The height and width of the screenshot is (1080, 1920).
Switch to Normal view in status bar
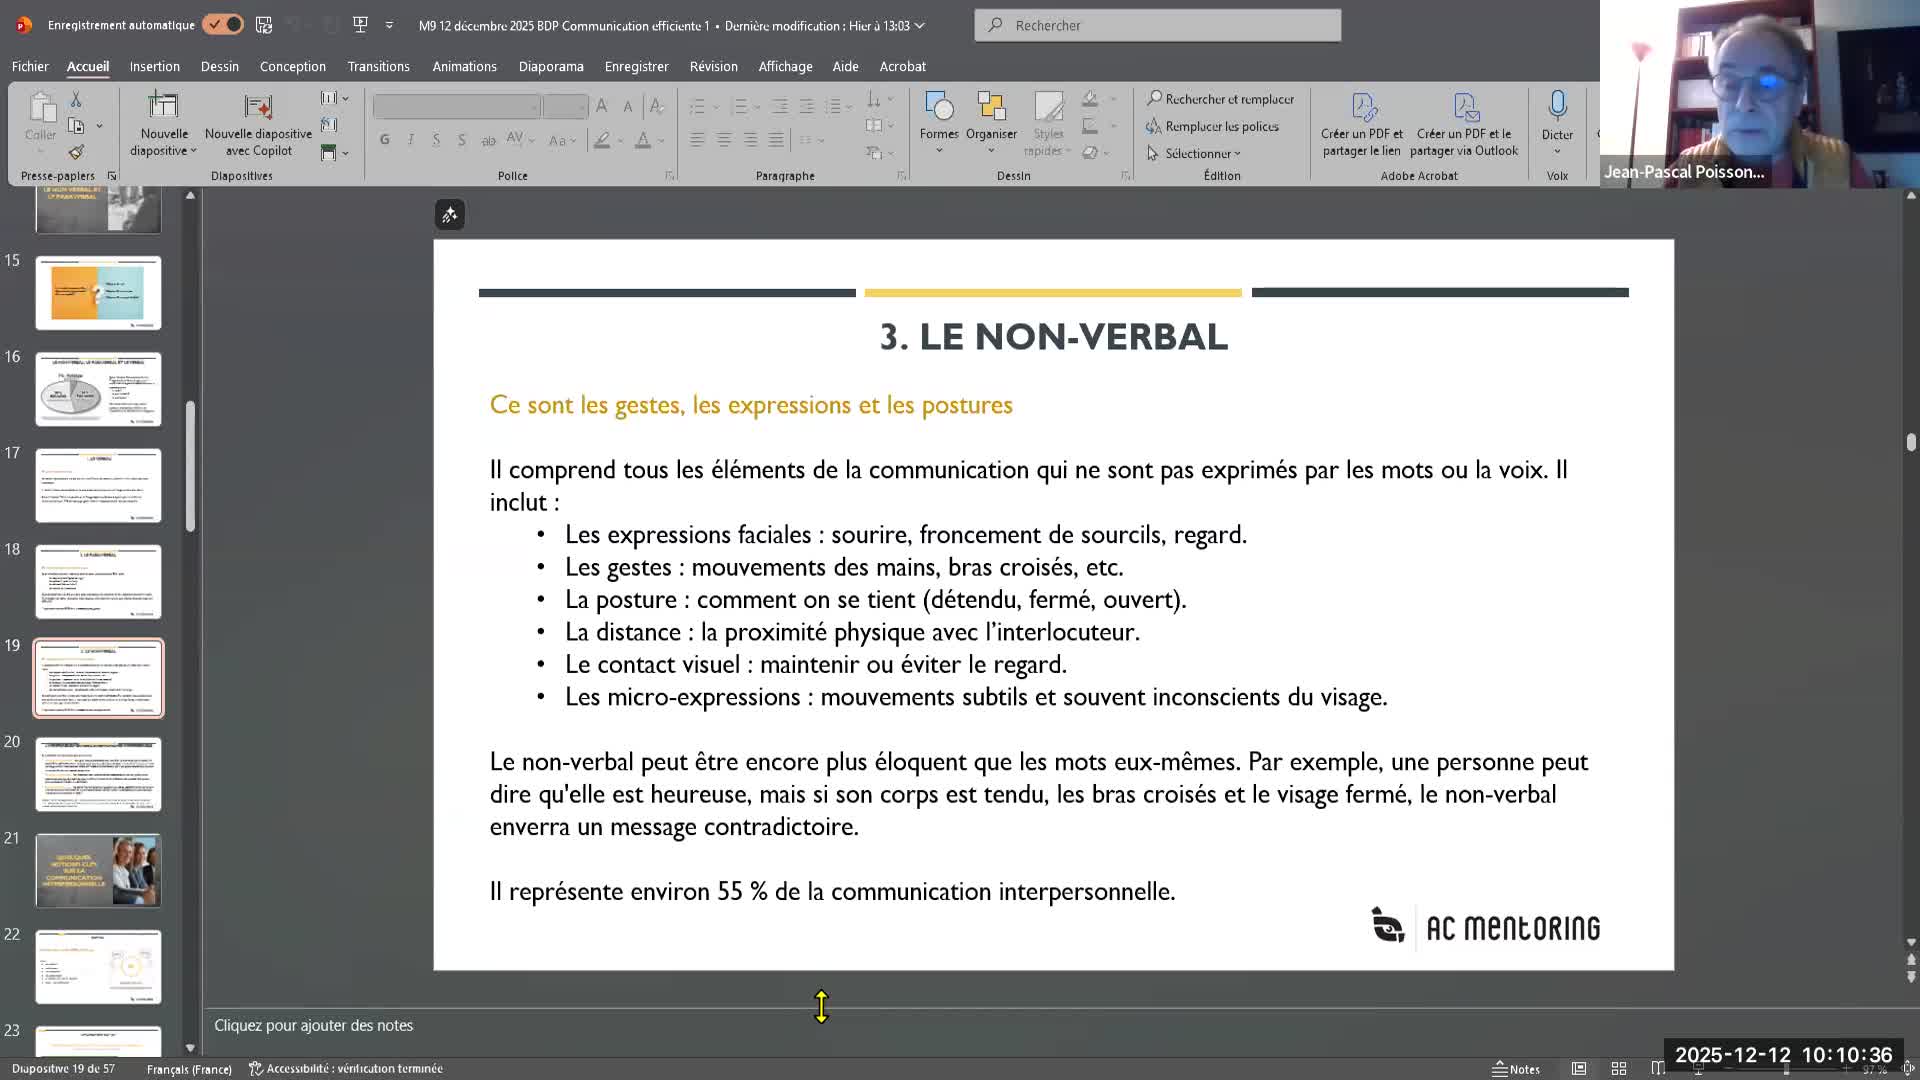pos(1579,1069)
